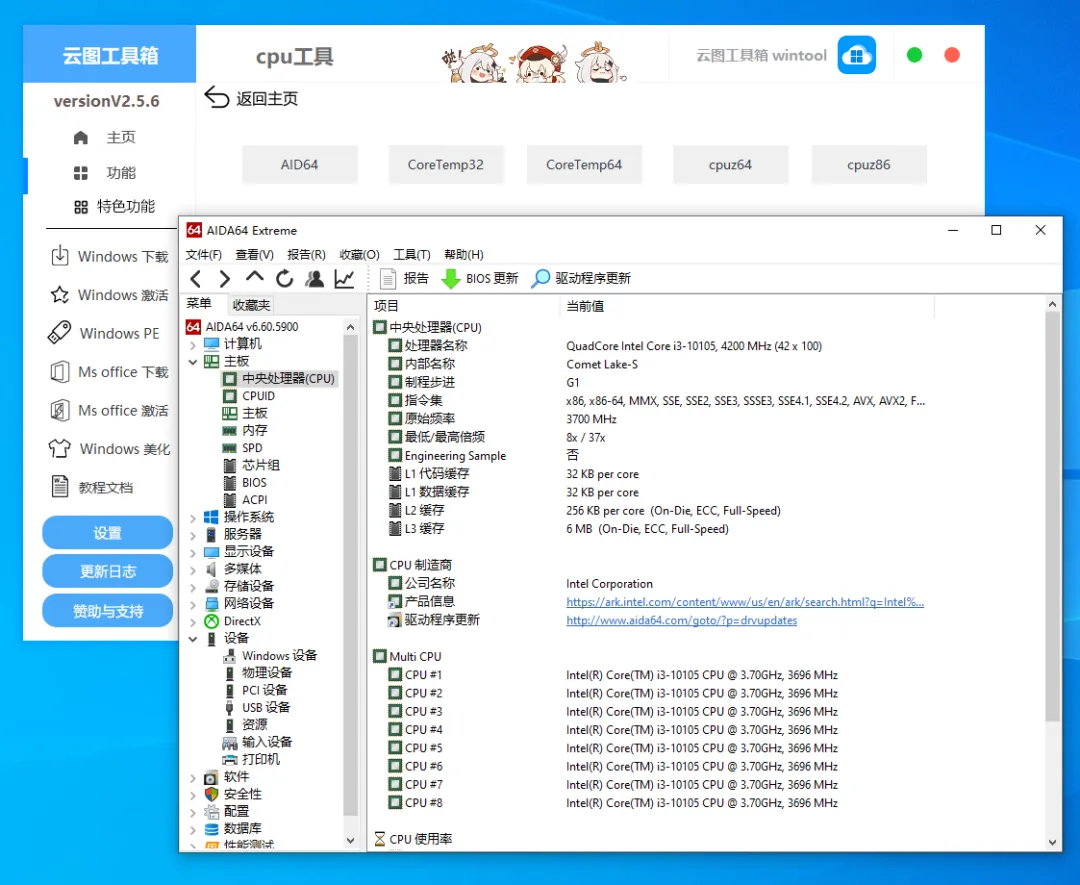1080x885 pixels.
Task: Click BIOS 更新 green arrow button
Action: pos(479,278)
